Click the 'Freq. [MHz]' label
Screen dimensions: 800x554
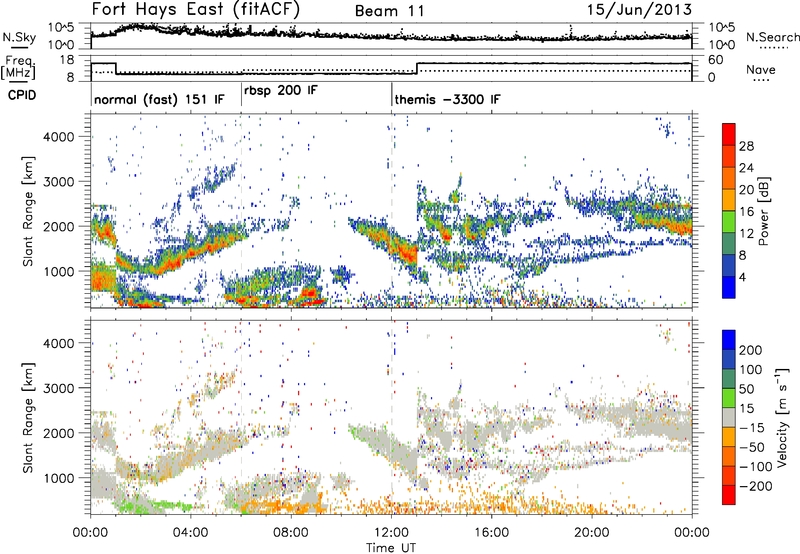coord(18,68)
